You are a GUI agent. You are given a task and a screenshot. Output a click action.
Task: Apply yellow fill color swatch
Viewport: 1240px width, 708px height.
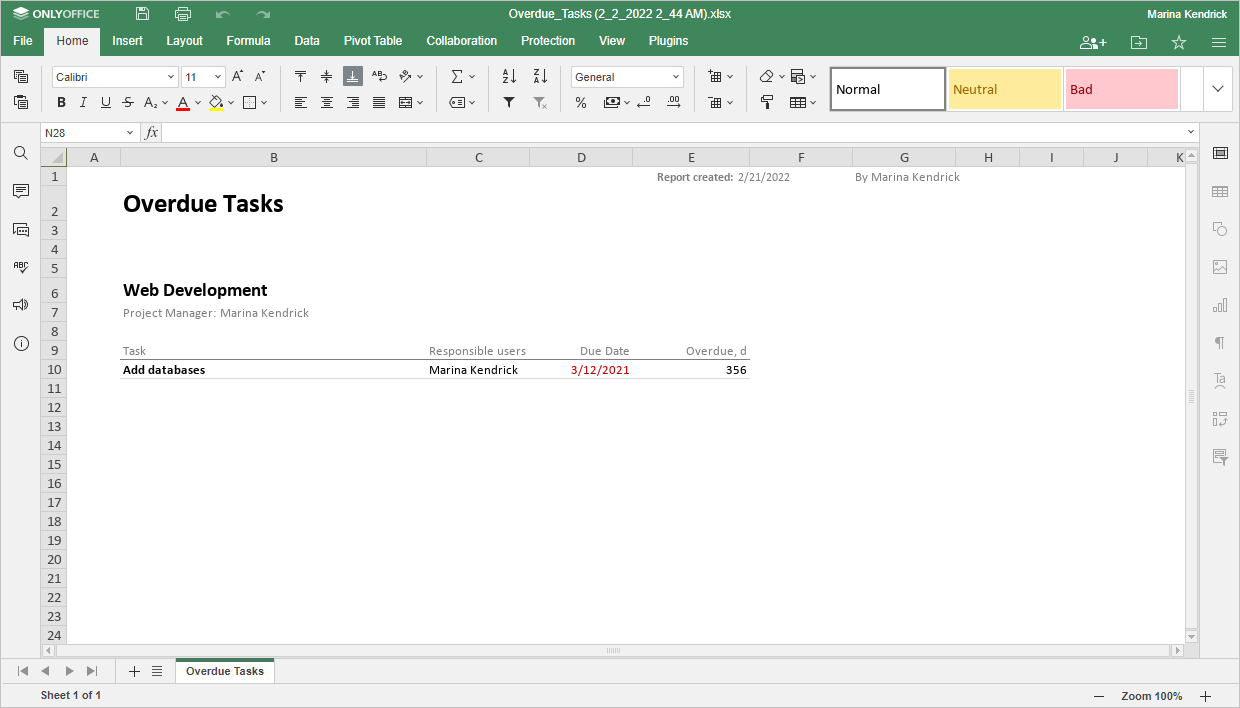(216, 102)
